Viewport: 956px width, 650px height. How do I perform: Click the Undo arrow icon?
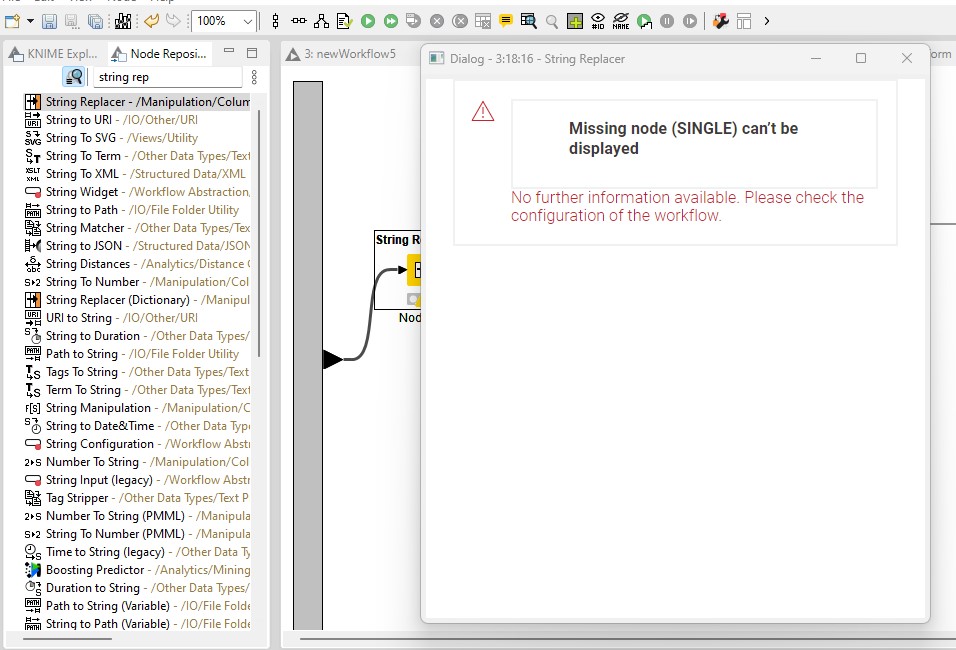click(x=151, y=20)
